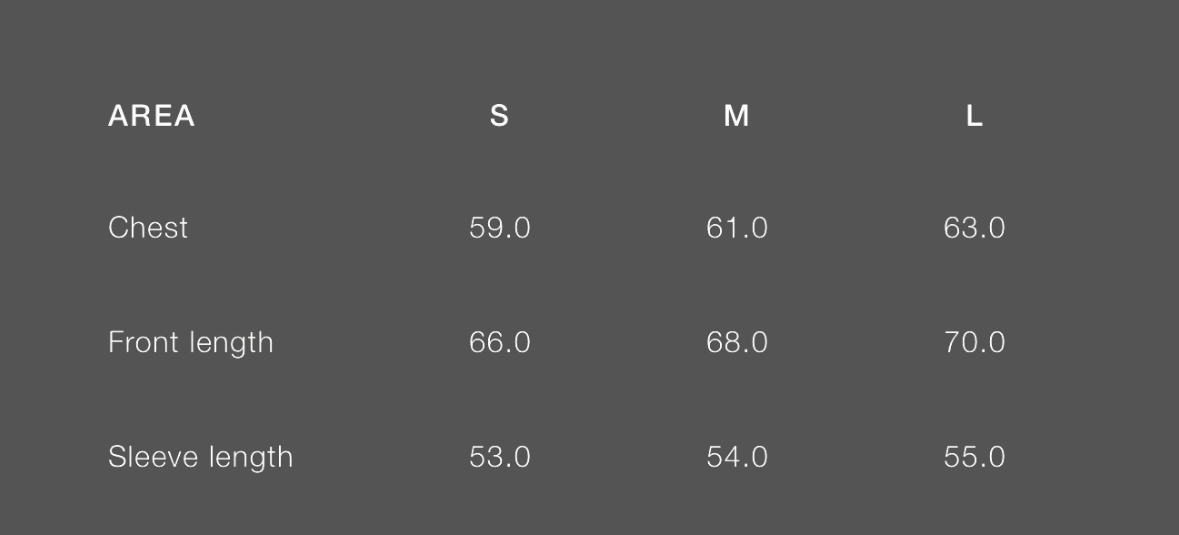
Task: Pick the Sleeve length value 54.0
Action: coord(736,457)
